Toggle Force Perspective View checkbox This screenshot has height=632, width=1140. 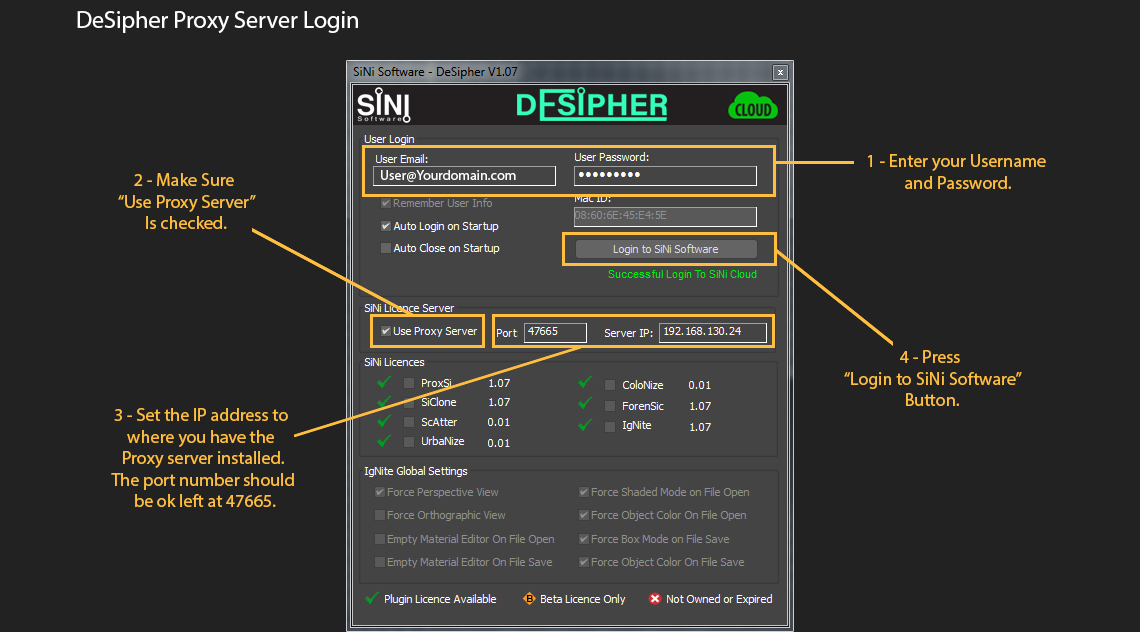pos(380,492)
